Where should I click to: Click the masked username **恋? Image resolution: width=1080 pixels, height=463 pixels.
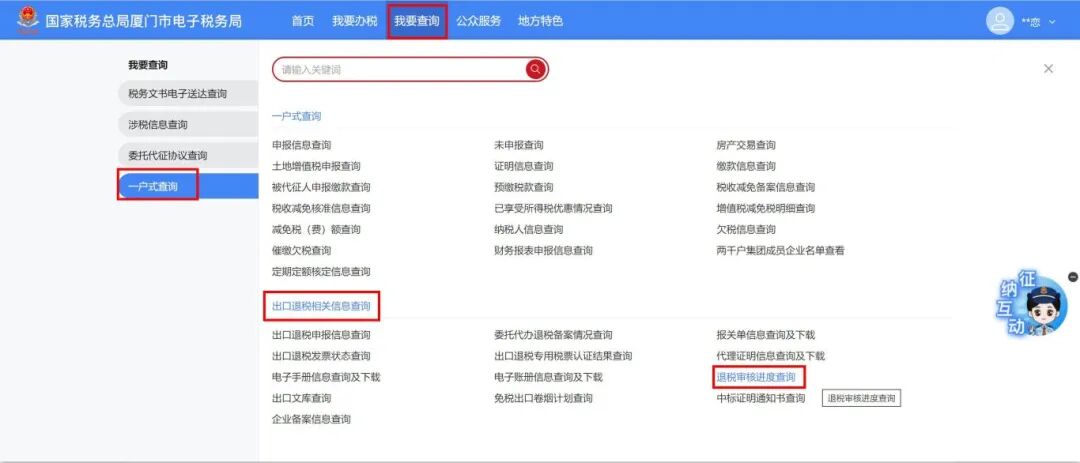pos(1031,22)
